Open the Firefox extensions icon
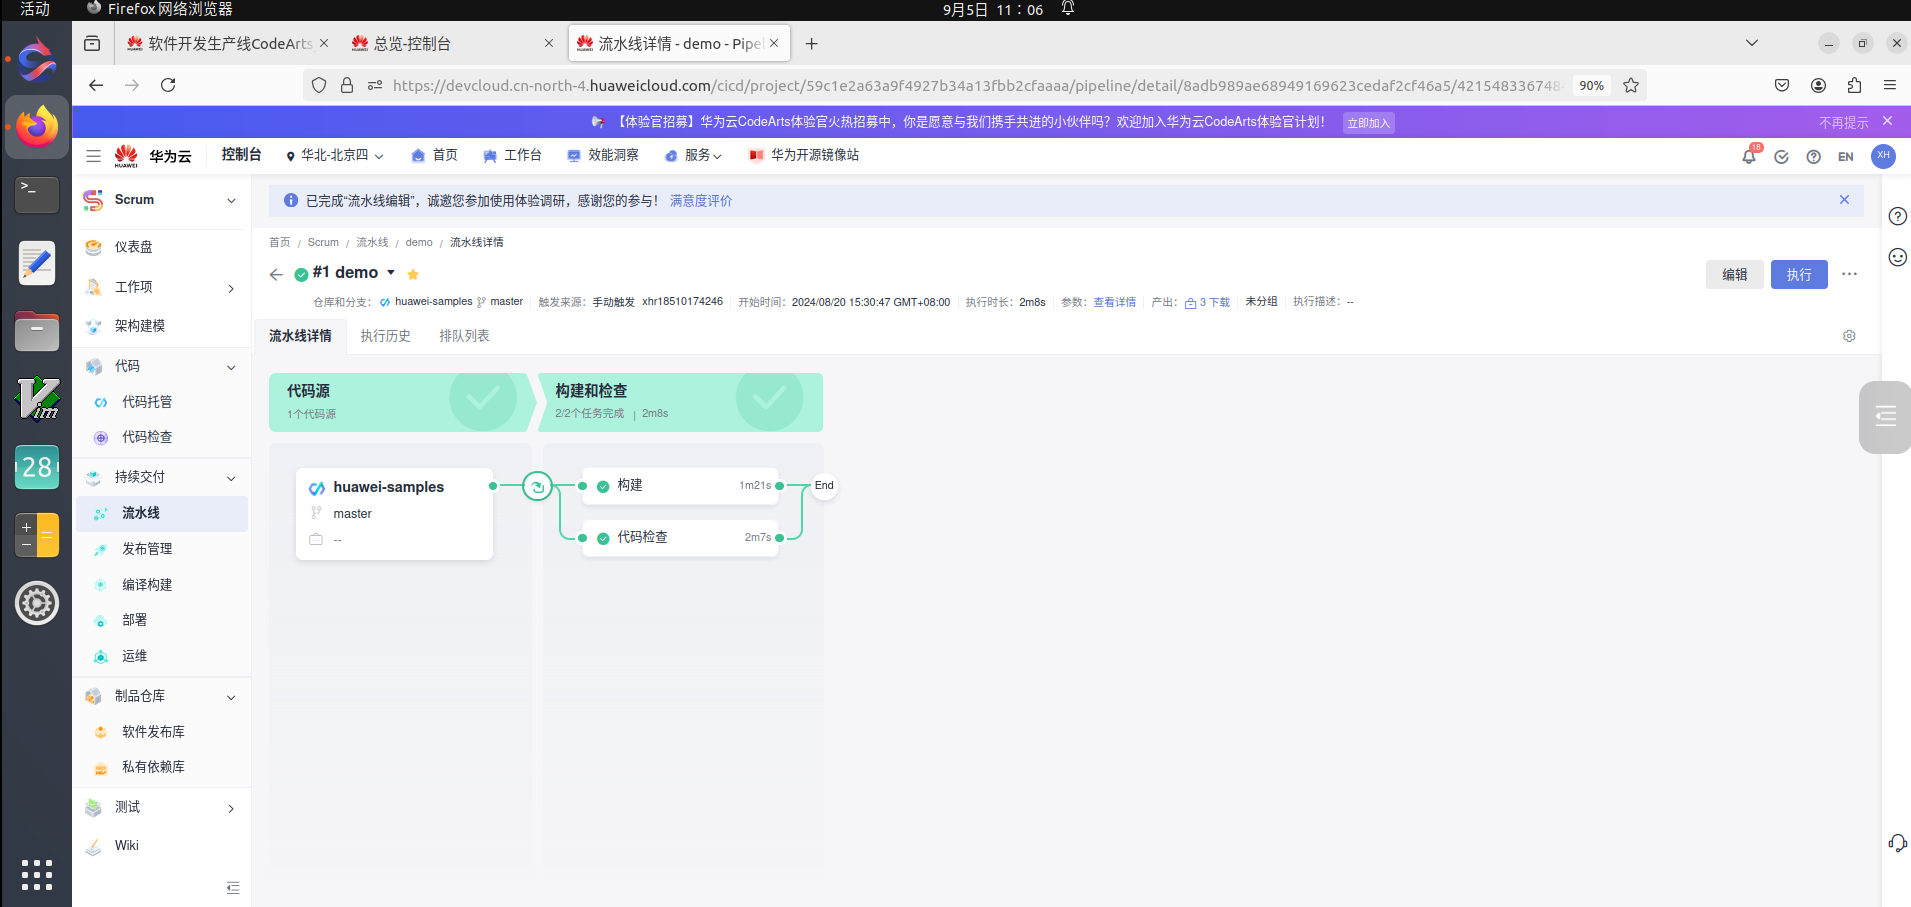The height and width of the screenshot is (907, 1911). click(x=1854, y=85)
